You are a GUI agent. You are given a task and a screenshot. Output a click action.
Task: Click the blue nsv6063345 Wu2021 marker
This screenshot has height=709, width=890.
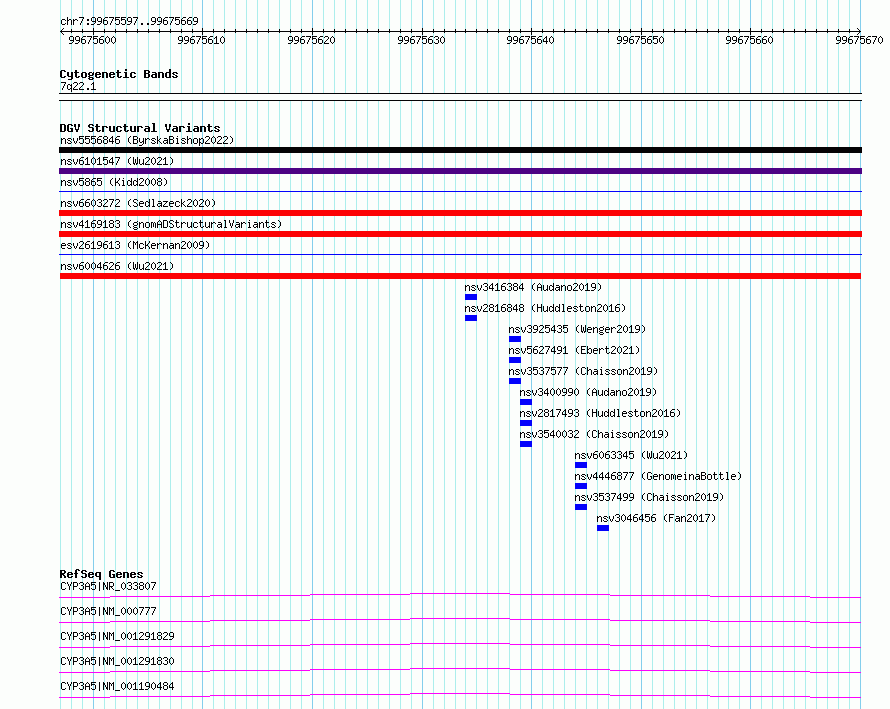581,465
